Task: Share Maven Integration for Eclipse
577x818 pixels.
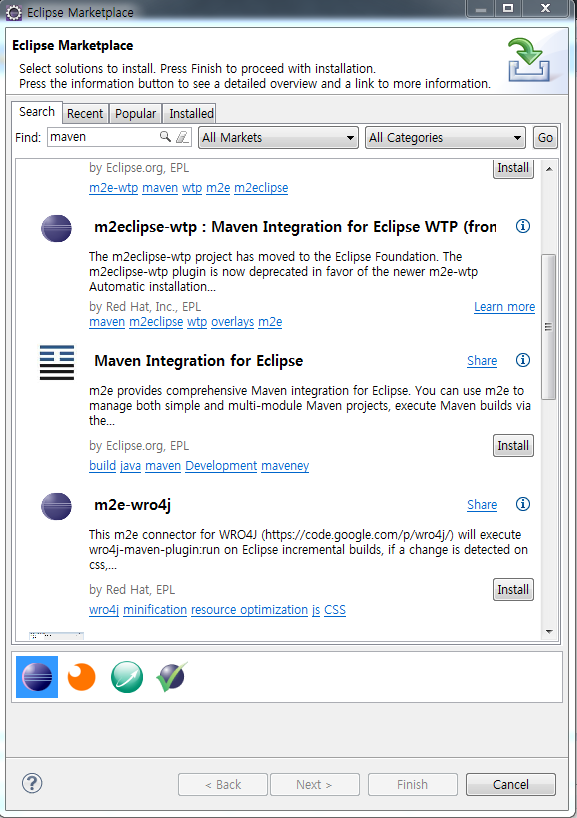Action: tap(482, 360)
